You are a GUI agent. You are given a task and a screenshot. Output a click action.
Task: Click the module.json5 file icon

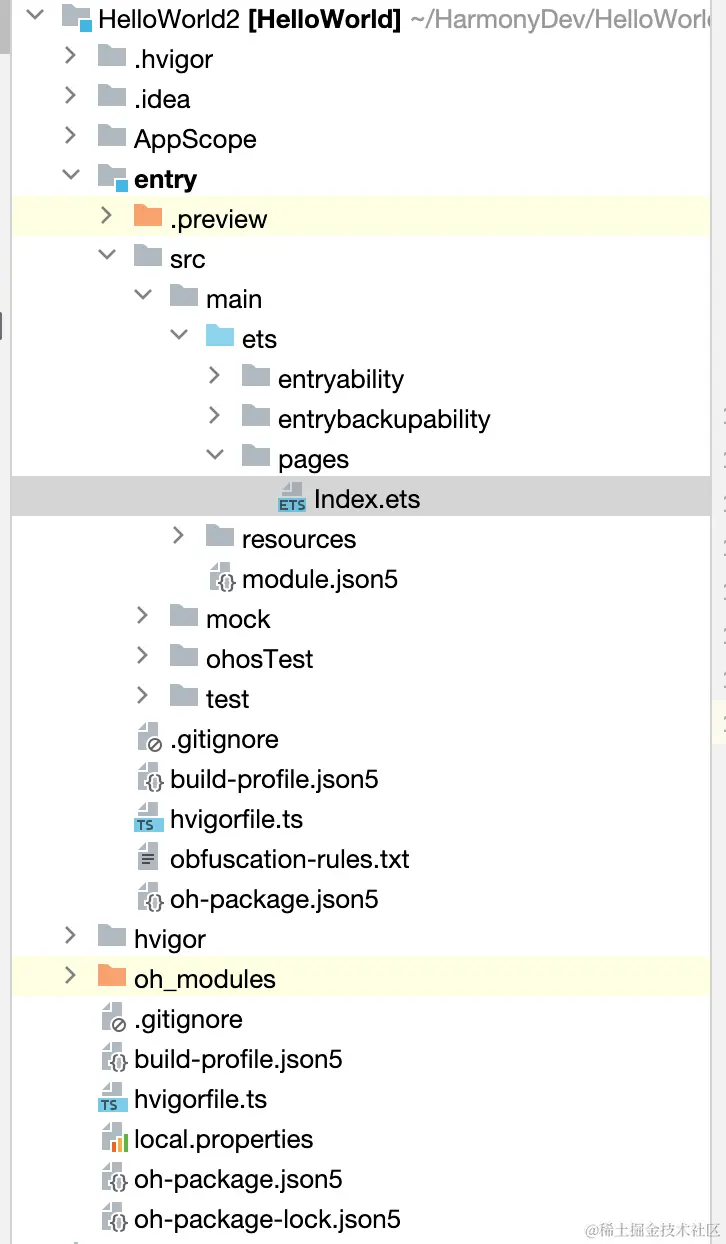[x=221, y=579]
